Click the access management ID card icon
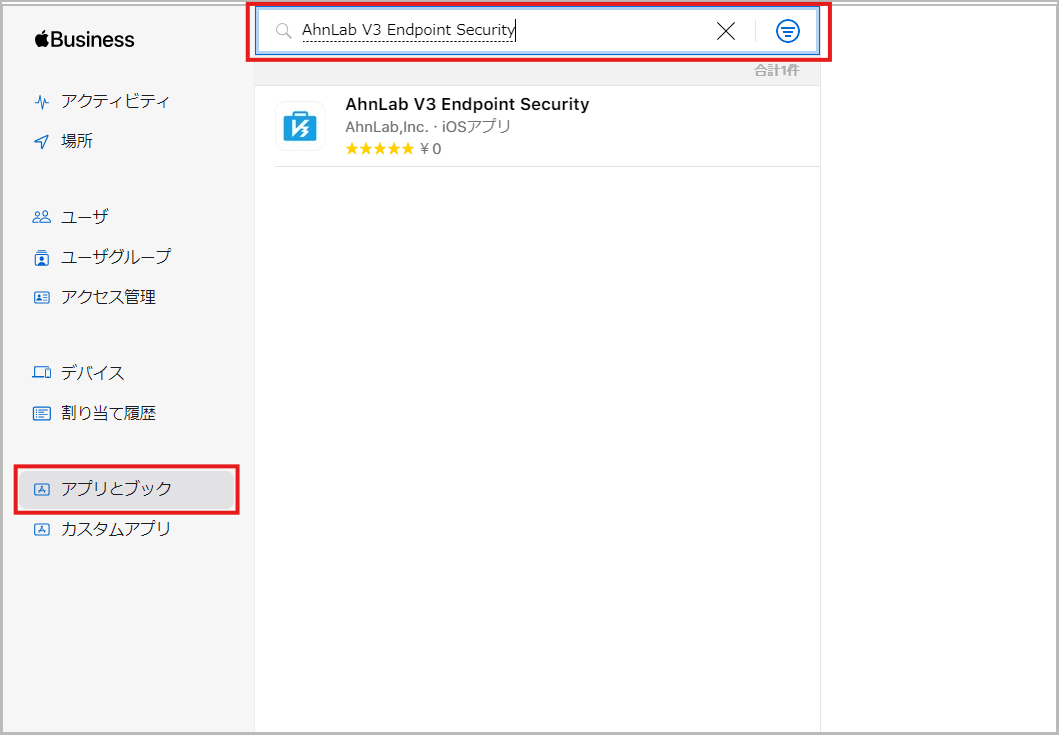 41,297
